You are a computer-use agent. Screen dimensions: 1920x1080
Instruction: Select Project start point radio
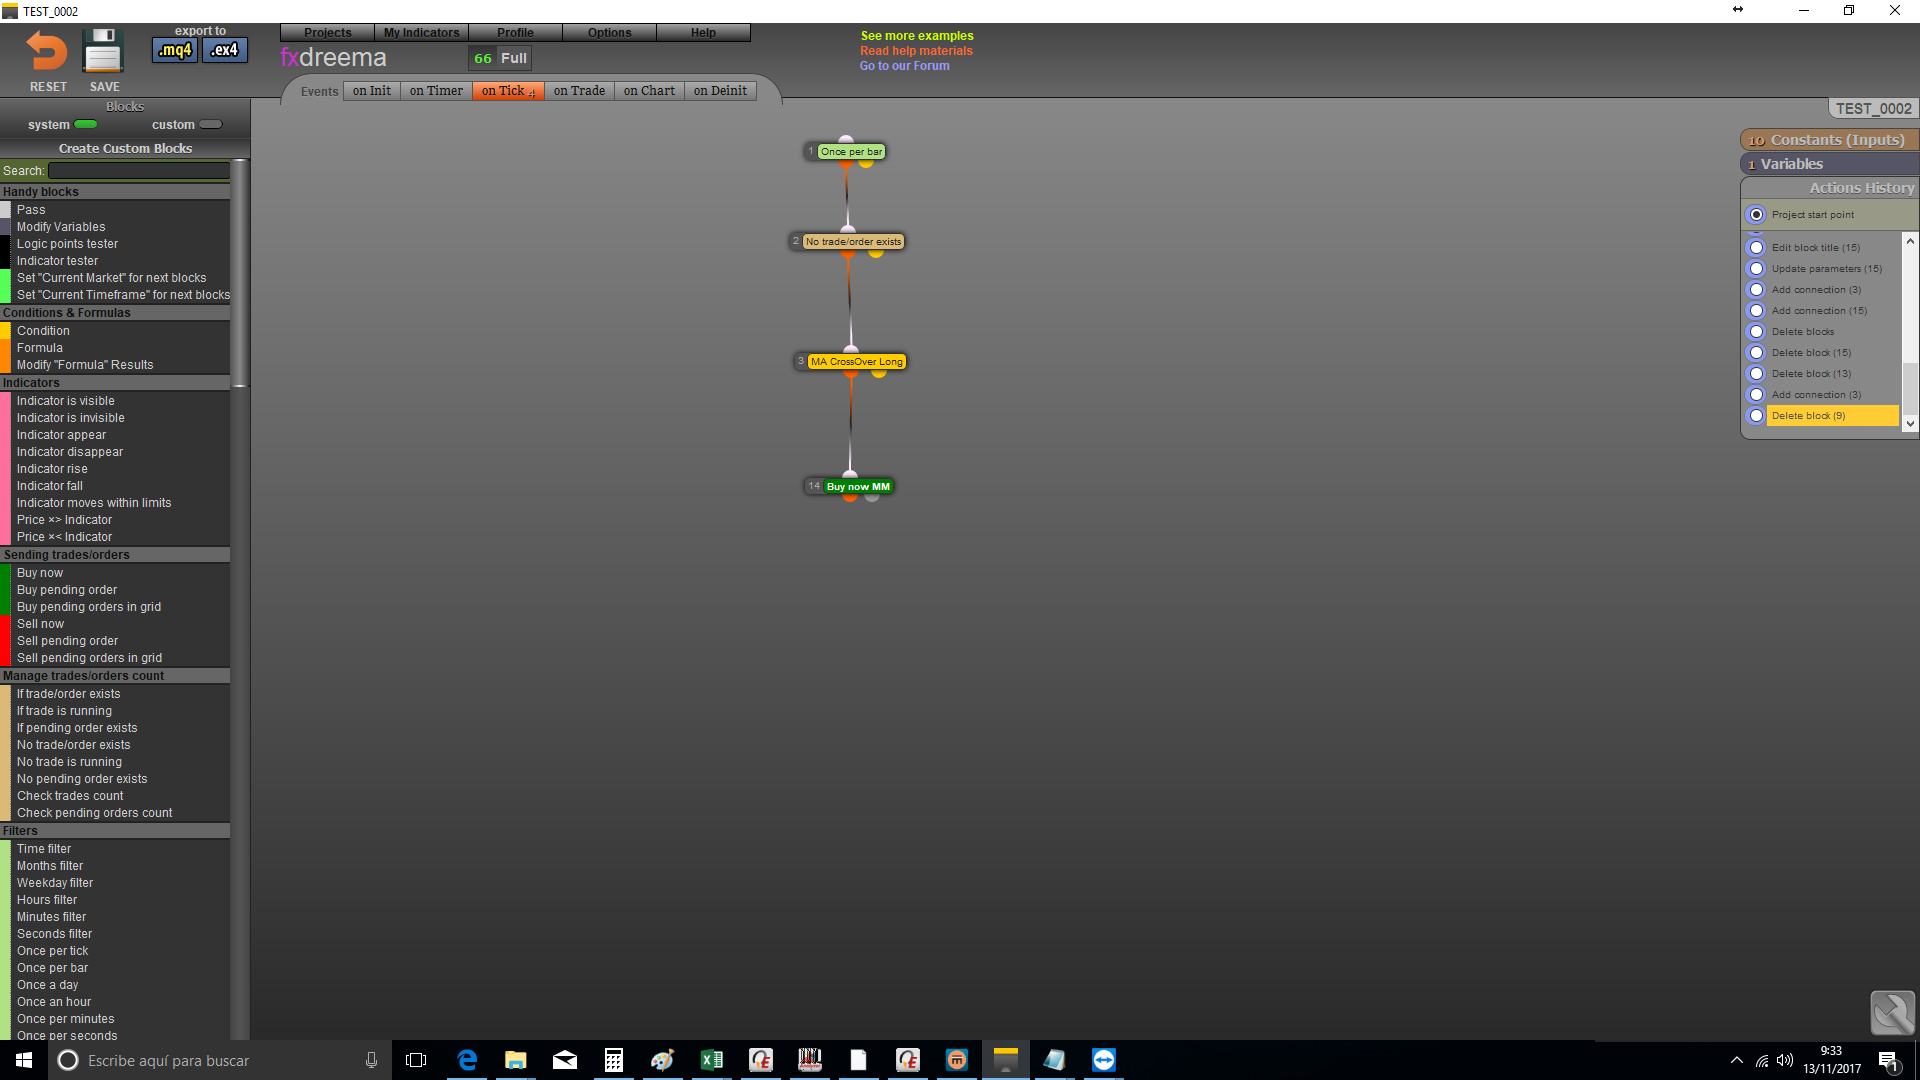pyautogui.click(x=1756, y=215)
